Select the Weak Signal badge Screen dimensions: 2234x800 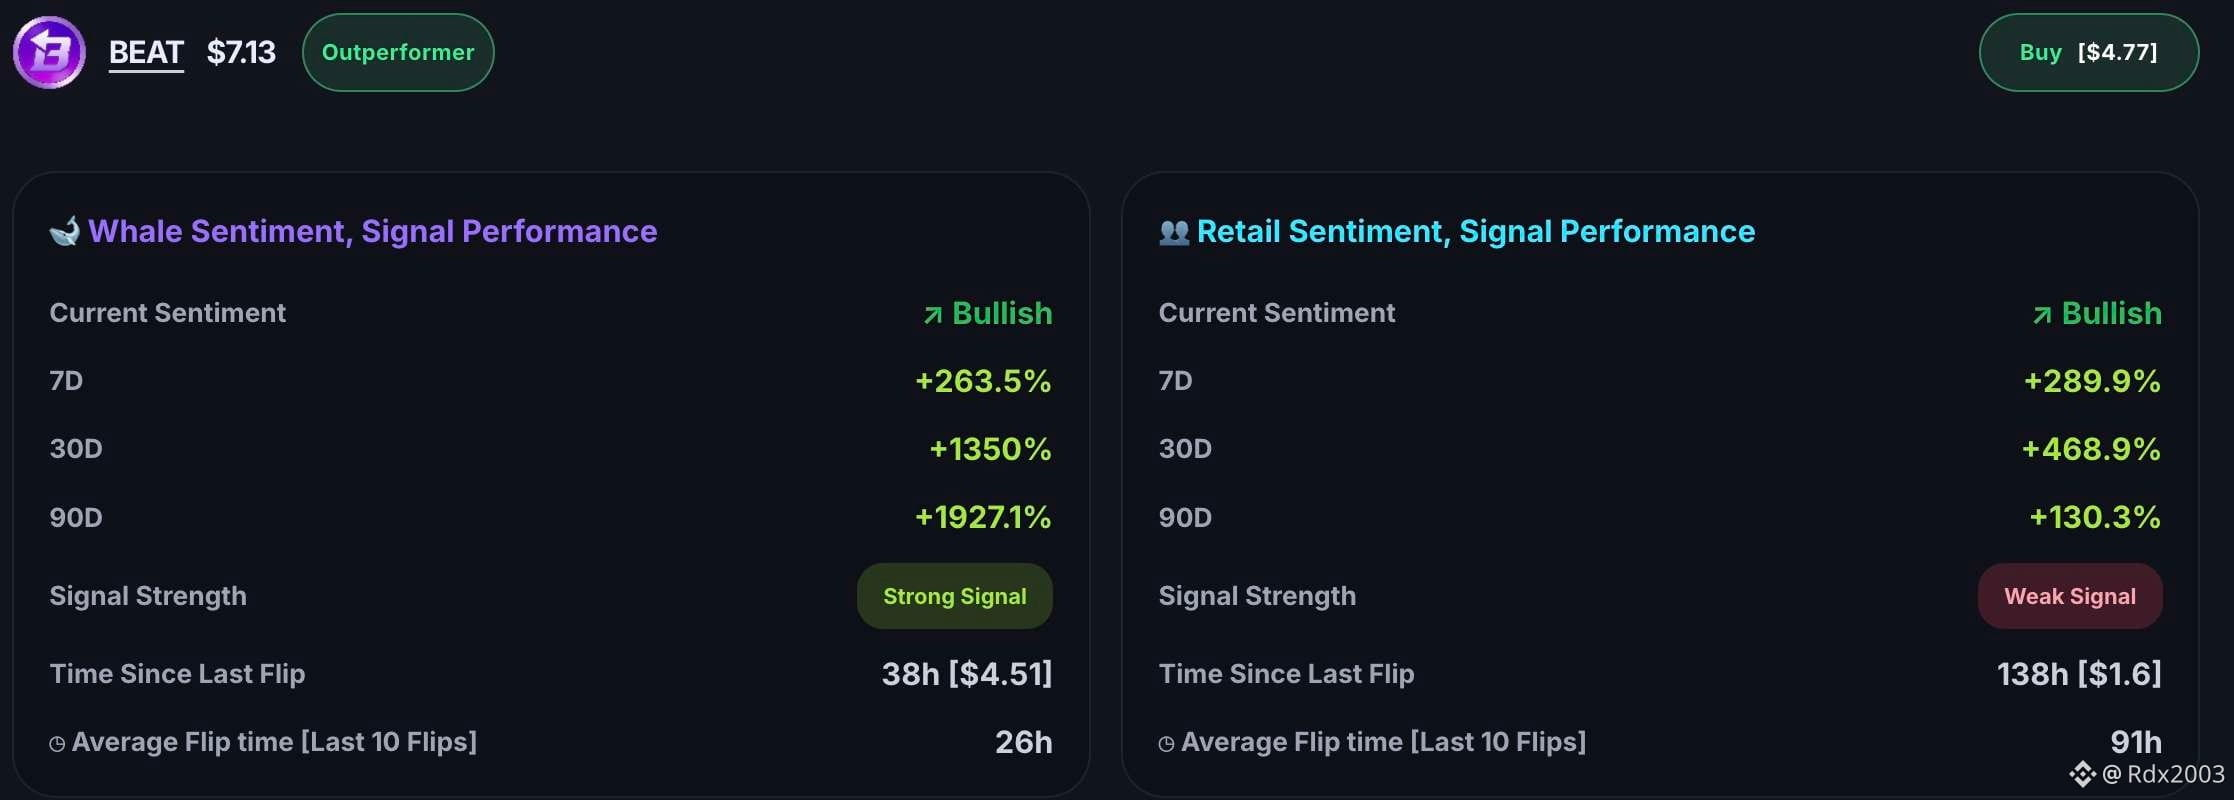click(x=2070, y=596)
